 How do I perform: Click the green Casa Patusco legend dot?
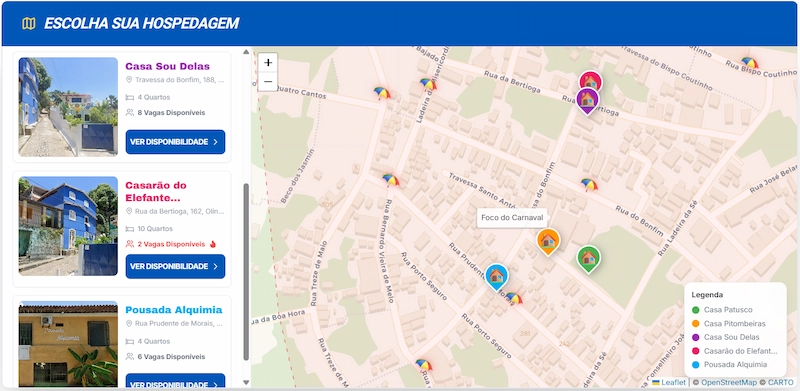(x=695, y=310)
